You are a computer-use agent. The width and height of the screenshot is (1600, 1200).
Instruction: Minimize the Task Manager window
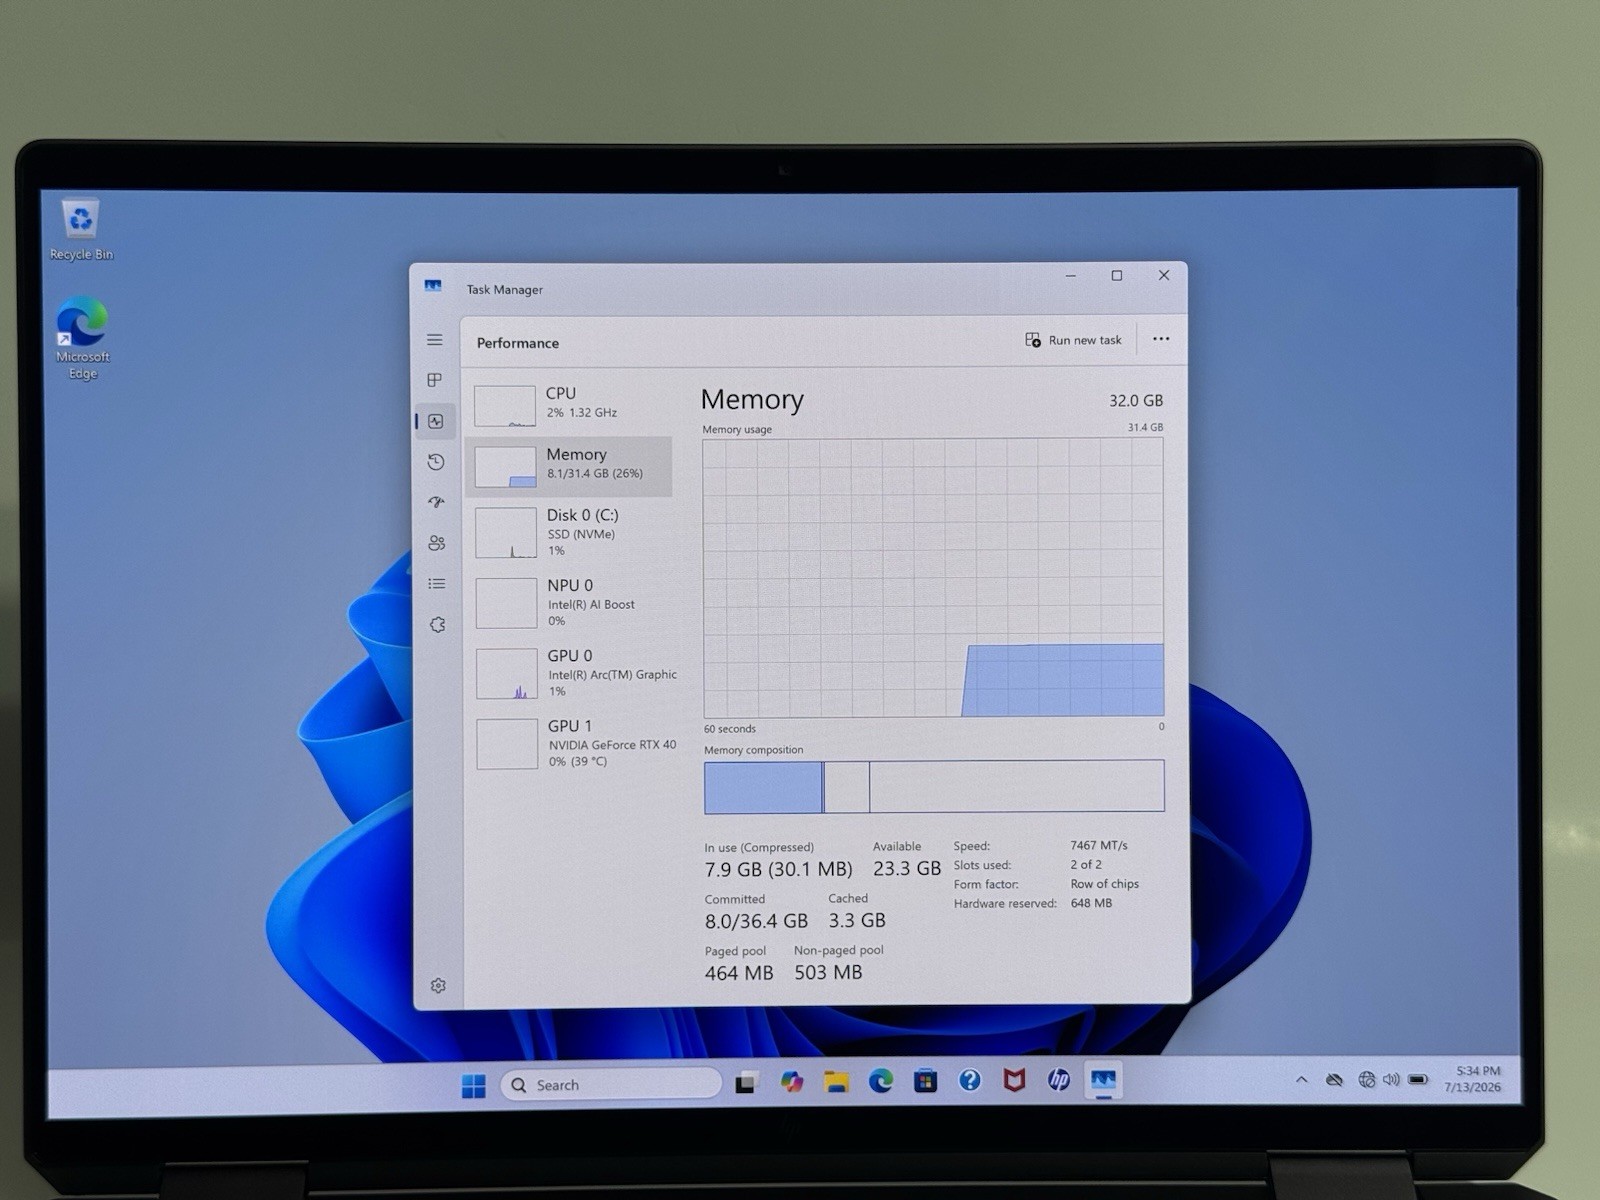[x=1070, y=276]
